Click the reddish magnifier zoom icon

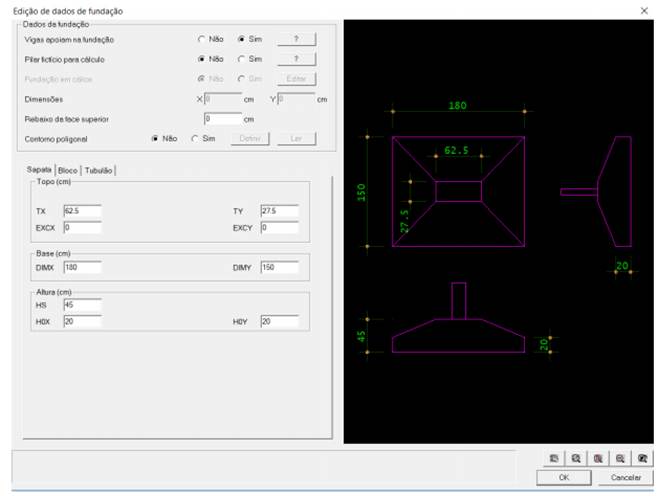pos(598,458)
